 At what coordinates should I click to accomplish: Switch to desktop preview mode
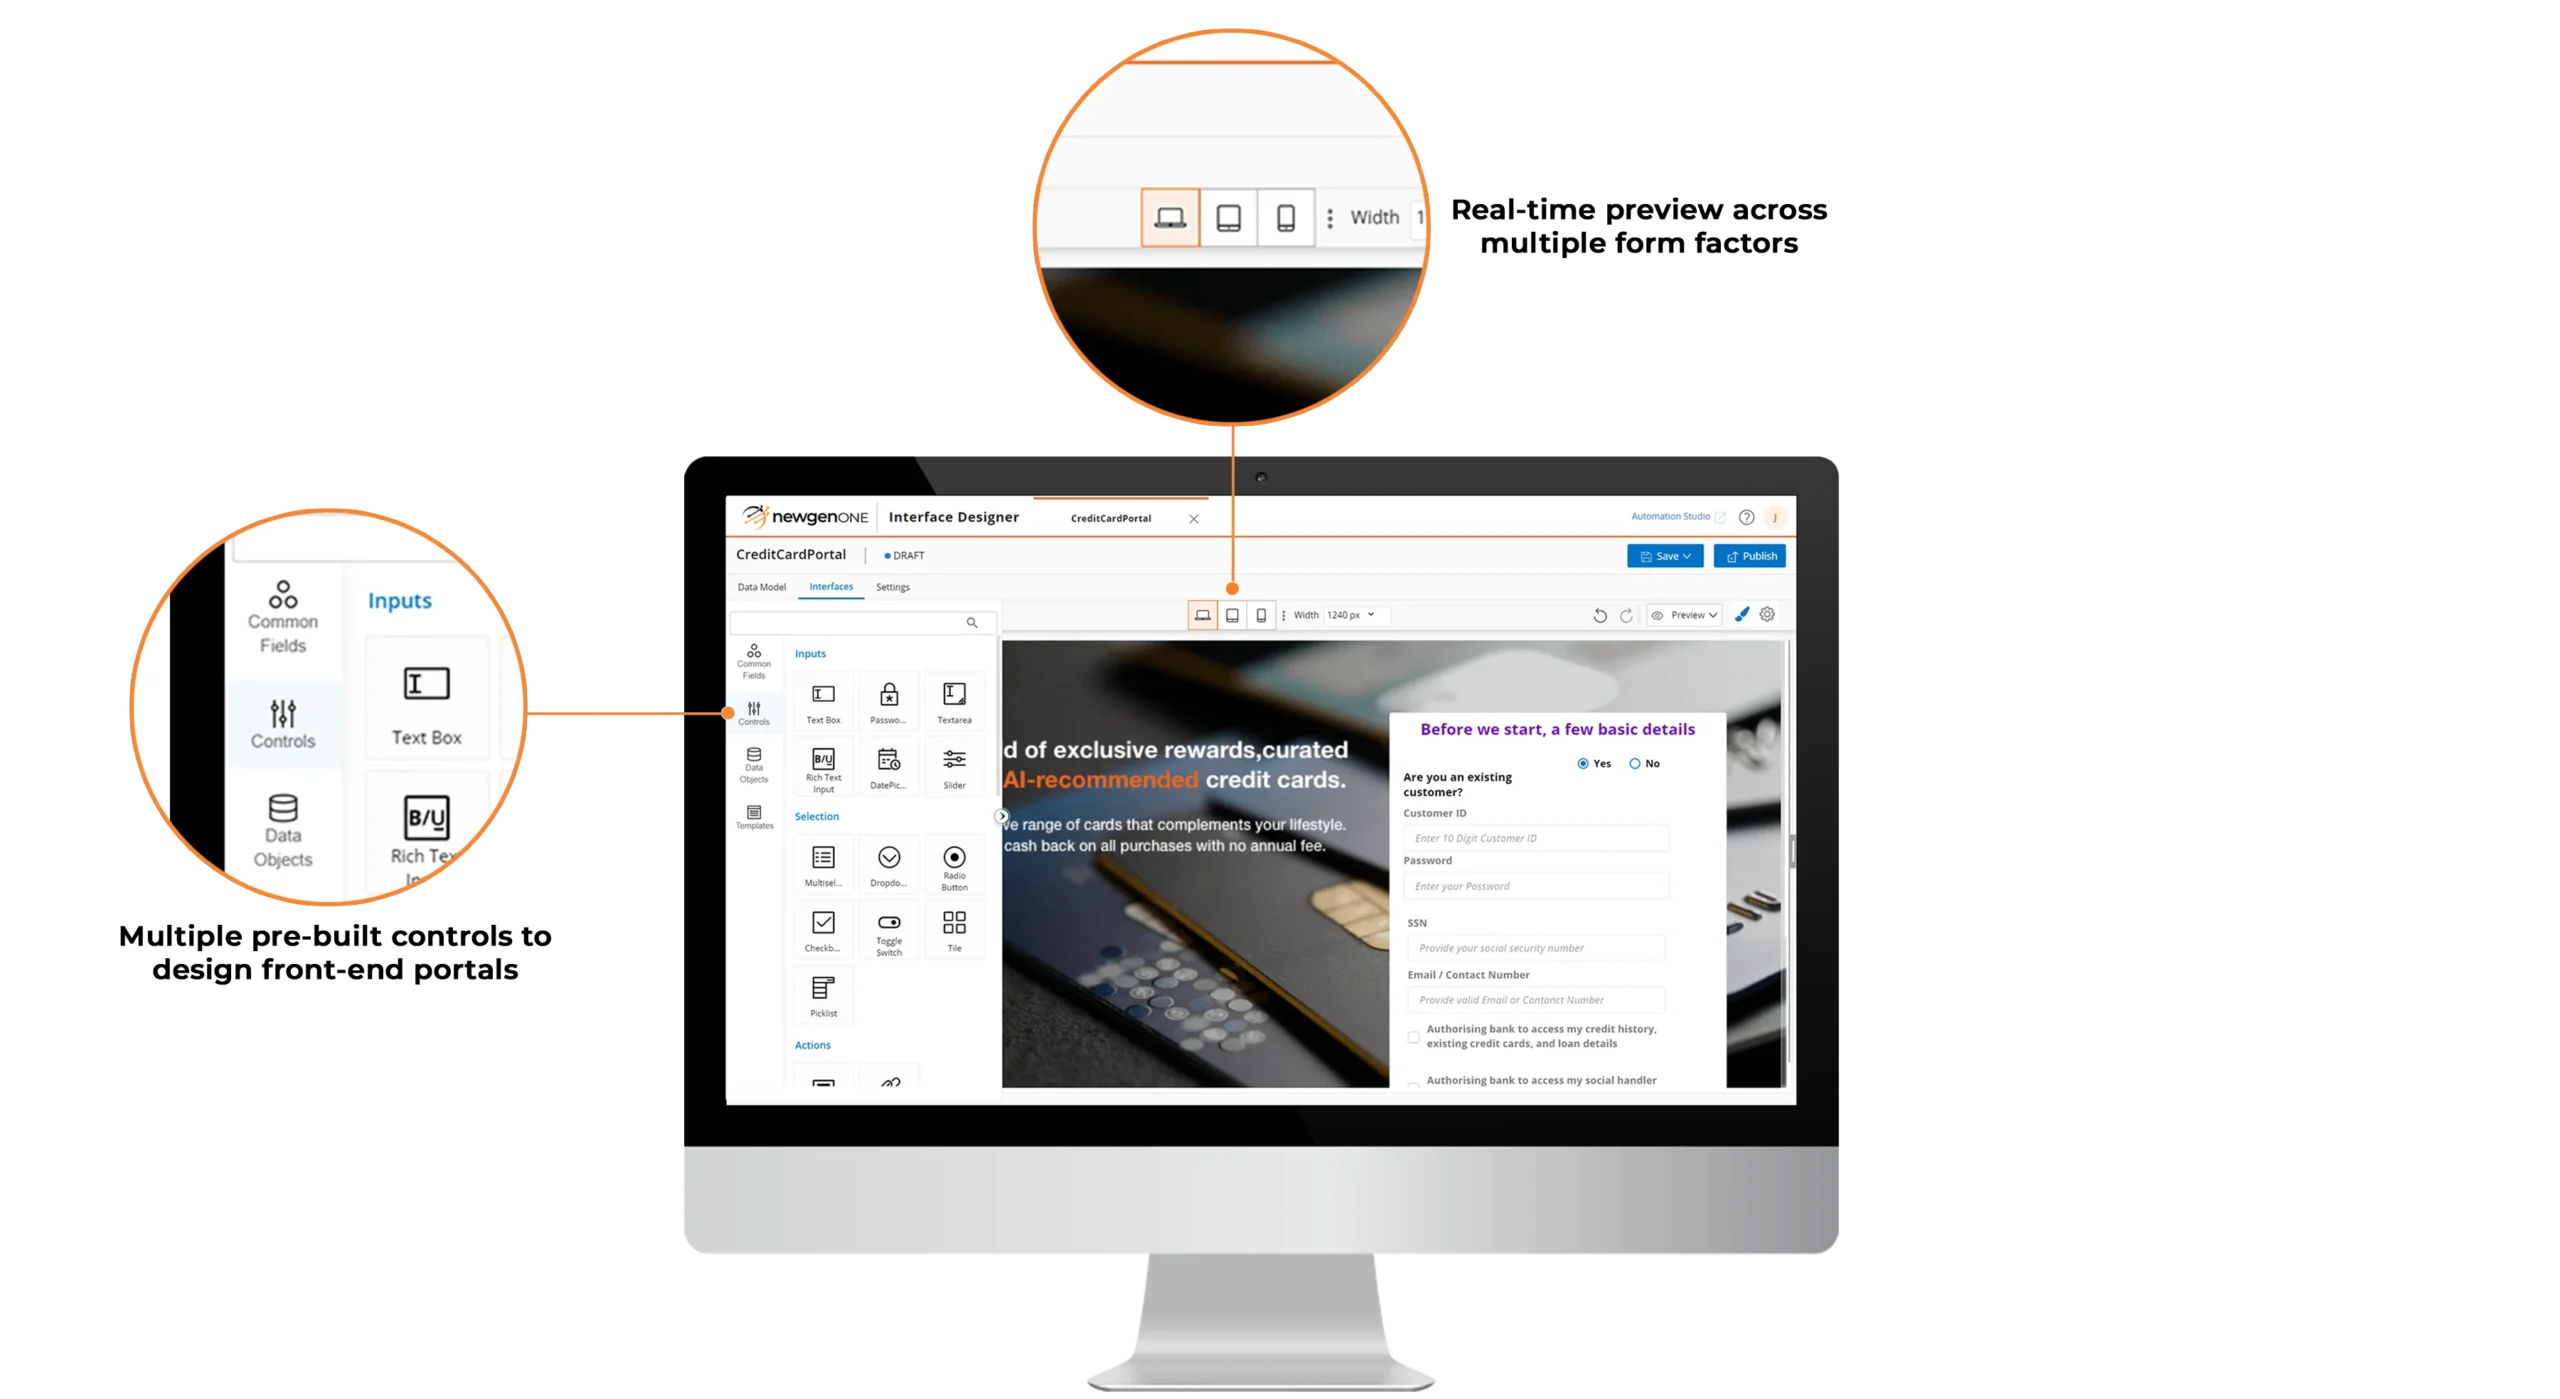1201,613
